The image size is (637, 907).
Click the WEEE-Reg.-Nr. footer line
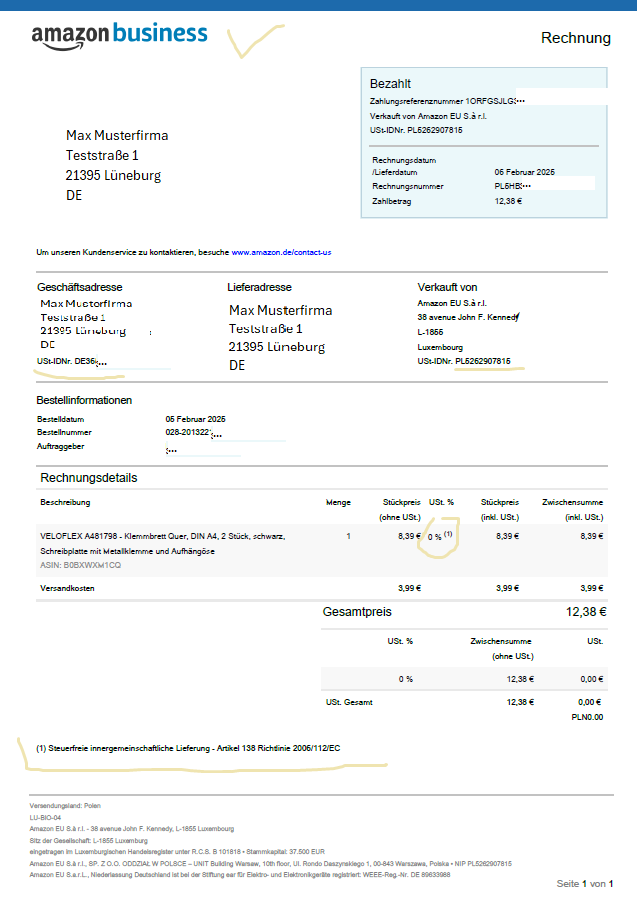coord(240,875)
